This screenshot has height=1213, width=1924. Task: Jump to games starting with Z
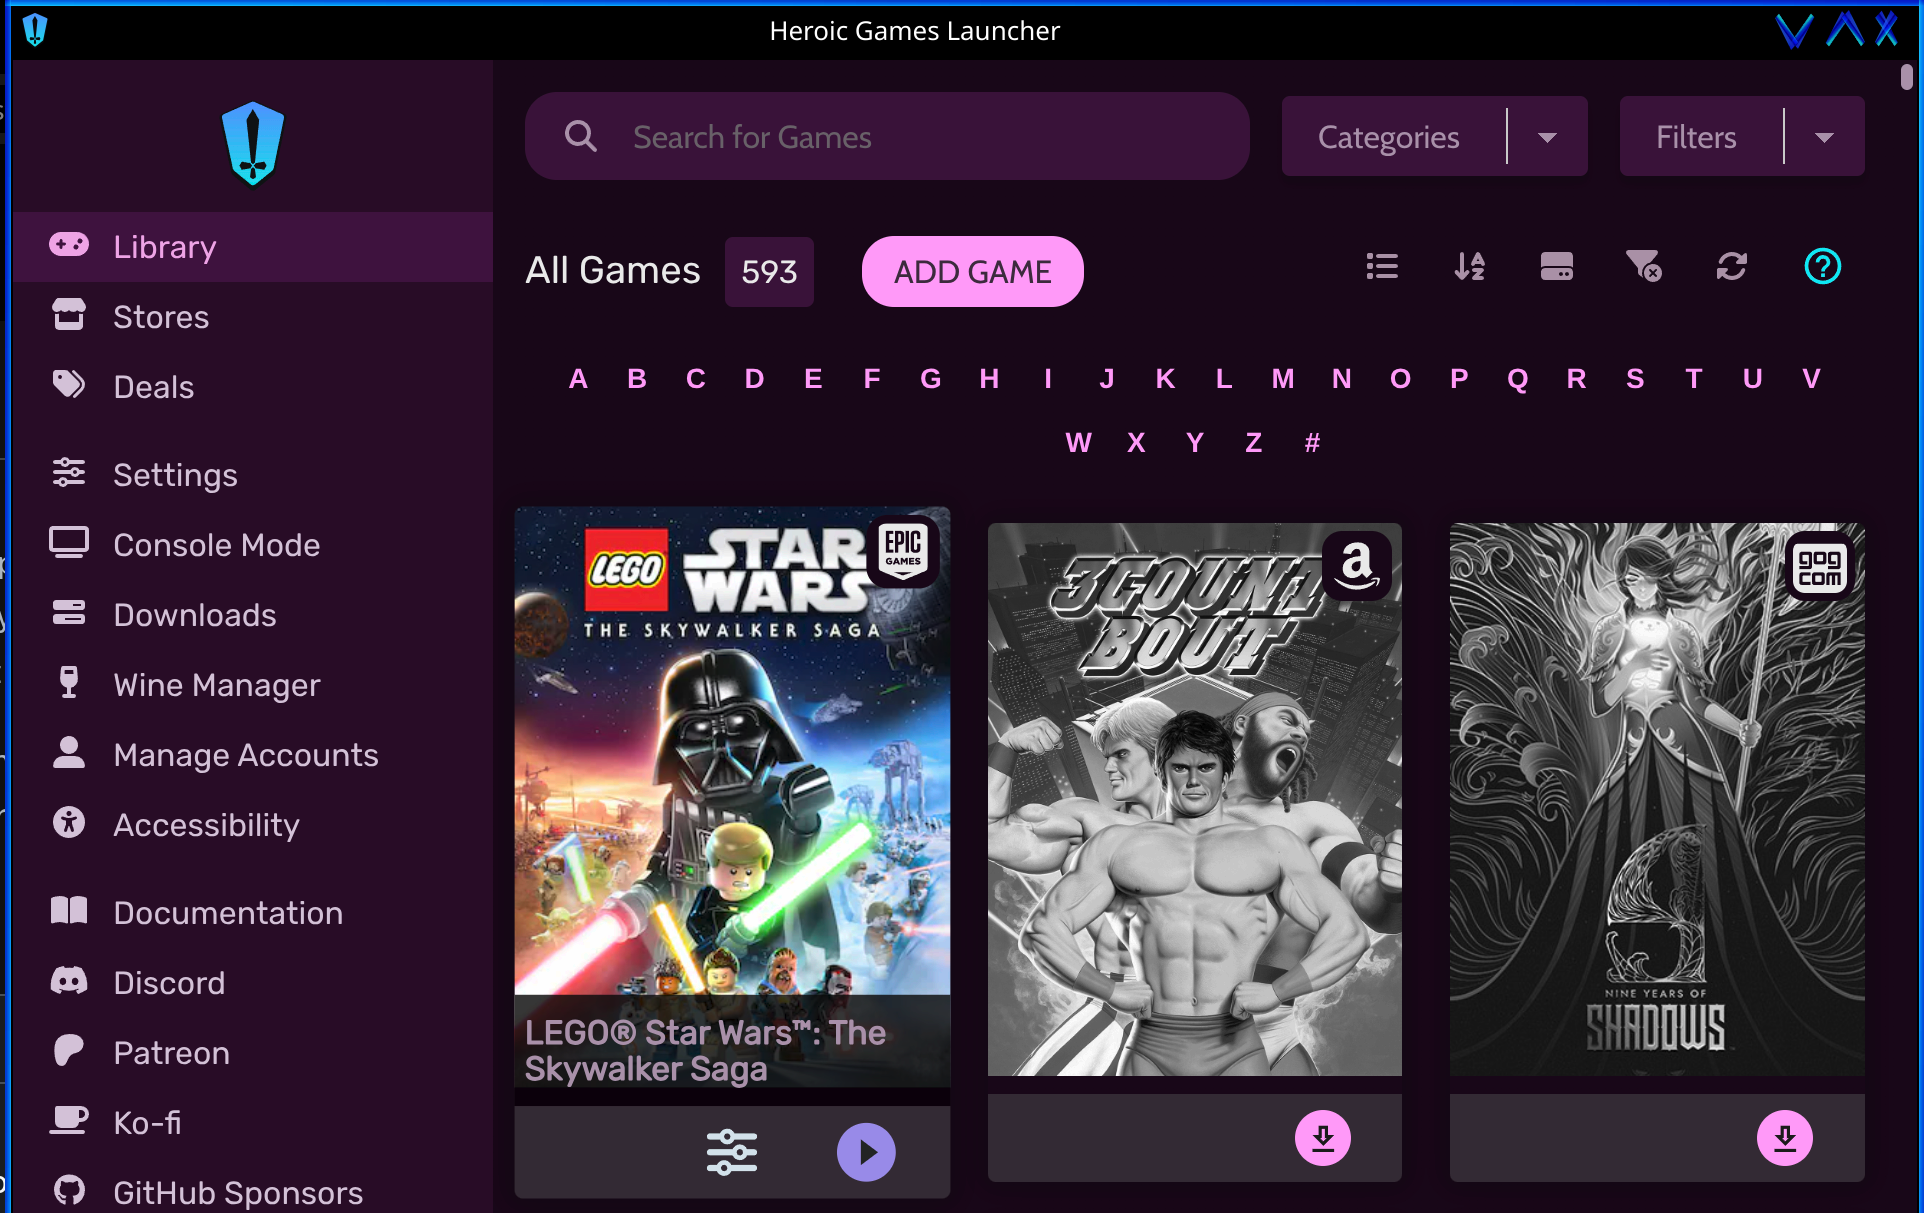tap(1254, 443)
